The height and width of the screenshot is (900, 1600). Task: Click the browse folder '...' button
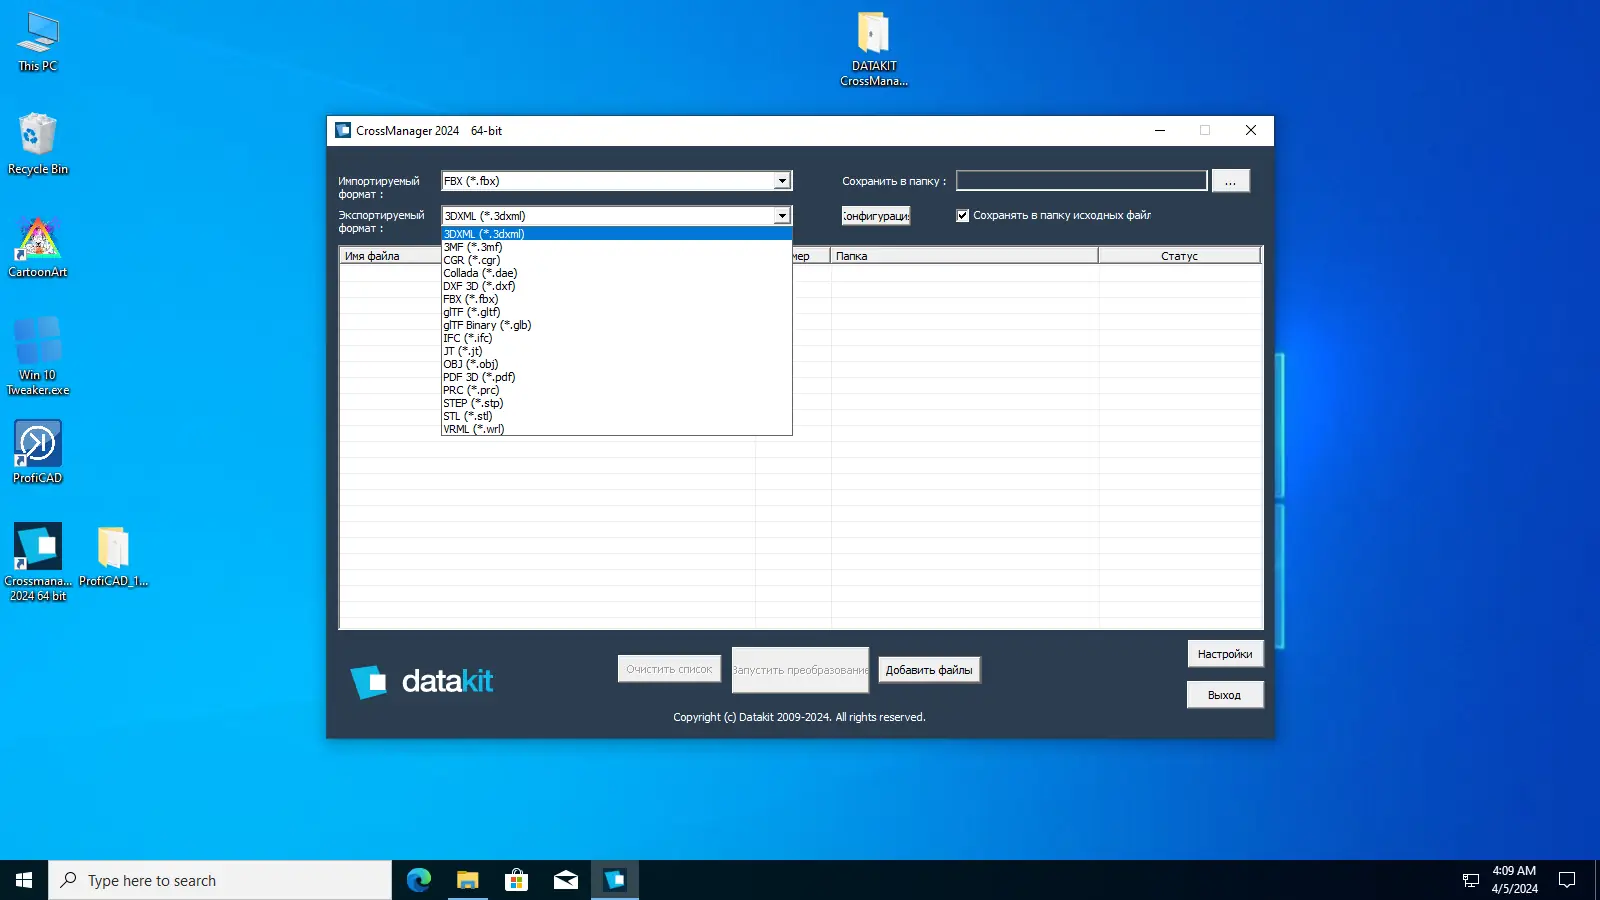tap(1230, 181)
